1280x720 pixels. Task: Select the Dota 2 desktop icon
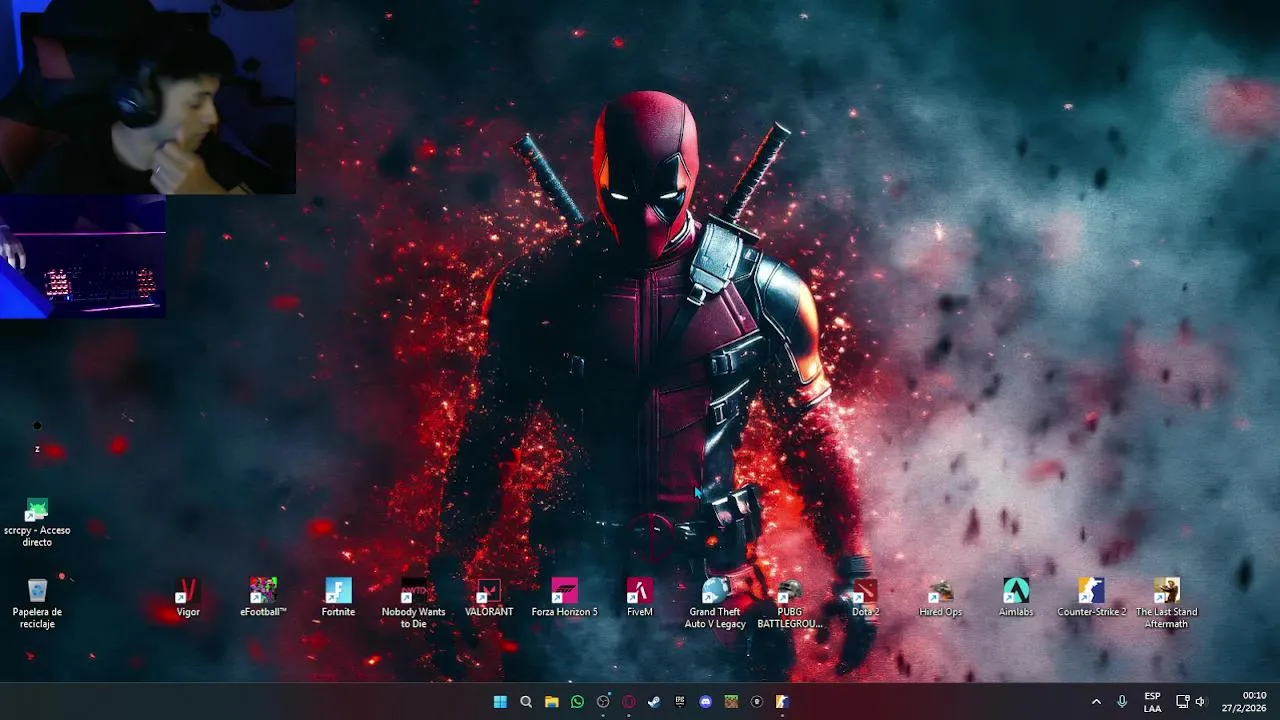click(865, 597)
